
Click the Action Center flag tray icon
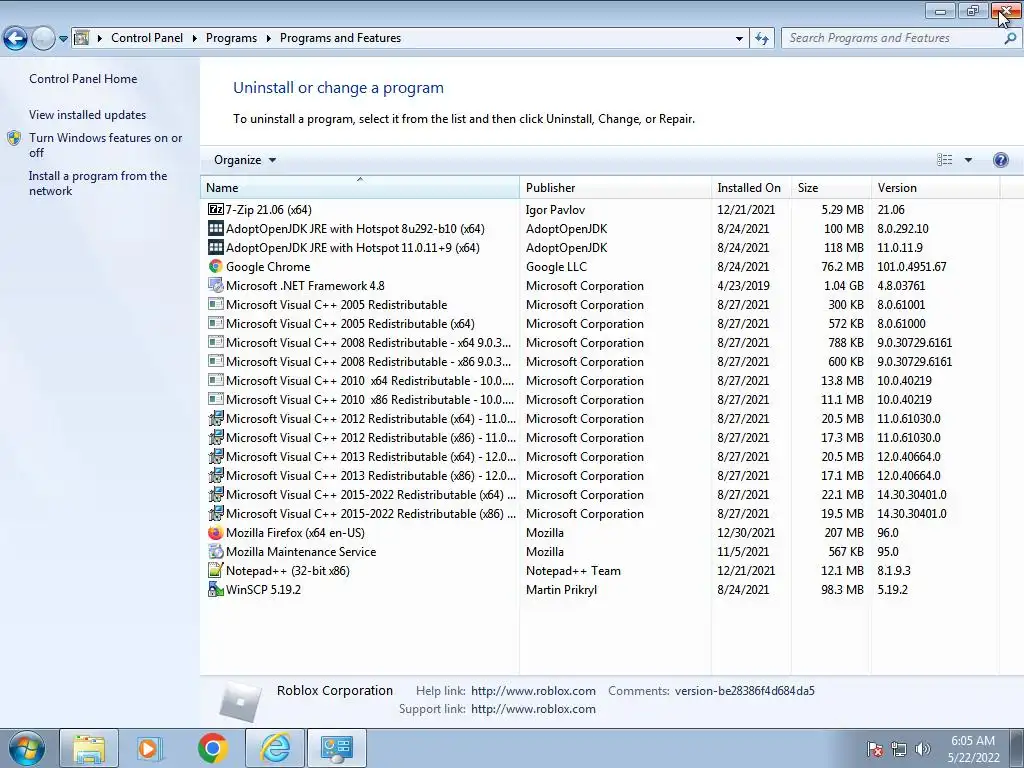click(875, 749)
